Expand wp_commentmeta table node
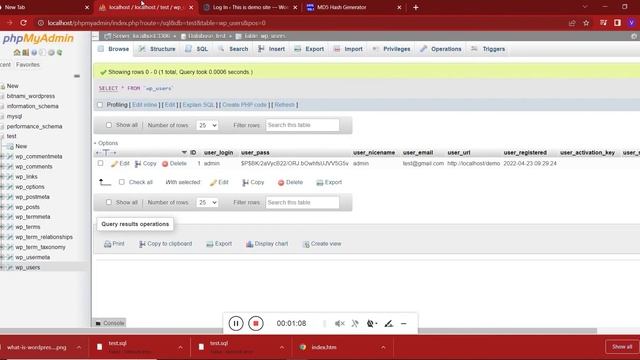This screenshot has height=360, width=640. point(2,156)
